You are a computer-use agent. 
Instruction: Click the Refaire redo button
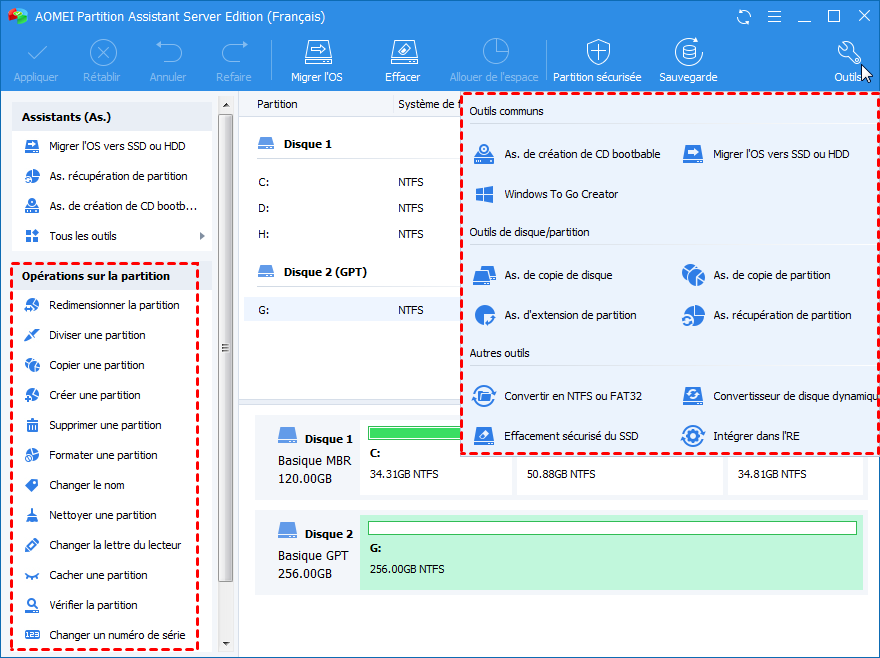pyautogui.click(x=233, y=61)
